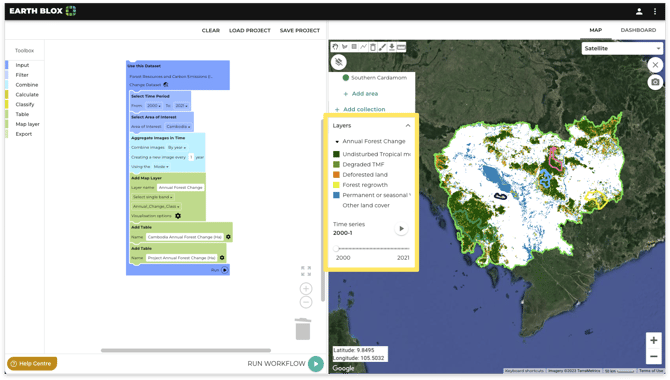Click the workspace trash can
670x380 pixels.
(x=303, y=329)
